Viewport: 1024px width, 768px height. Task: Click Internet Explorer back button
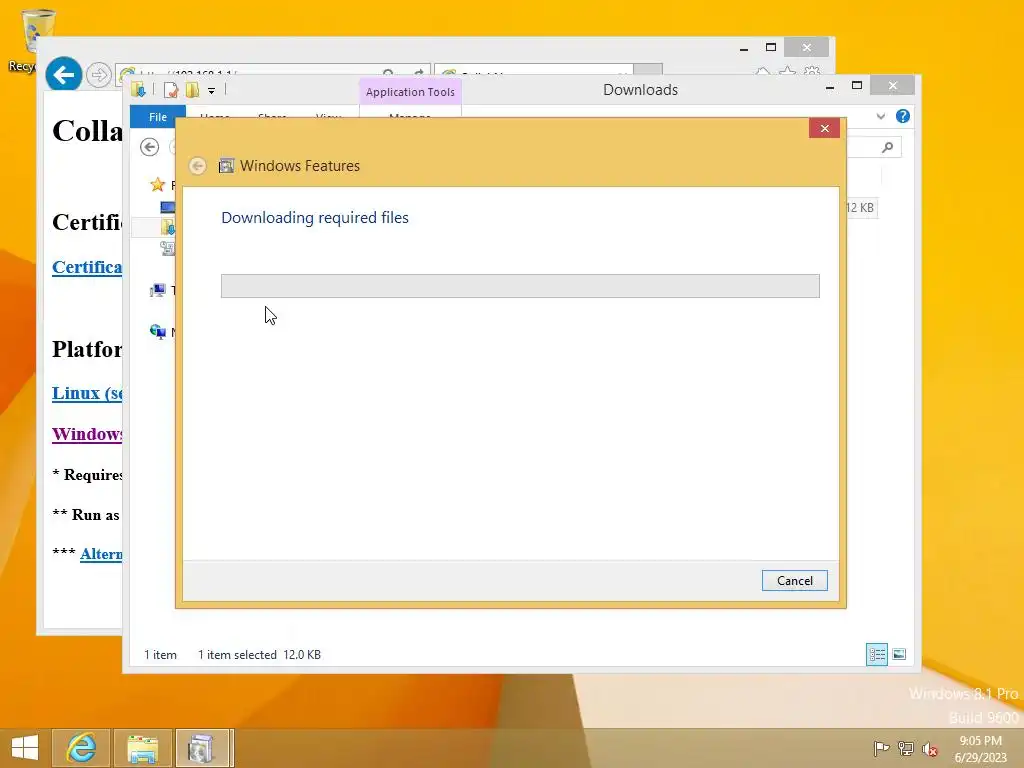(x=63, y=75)
